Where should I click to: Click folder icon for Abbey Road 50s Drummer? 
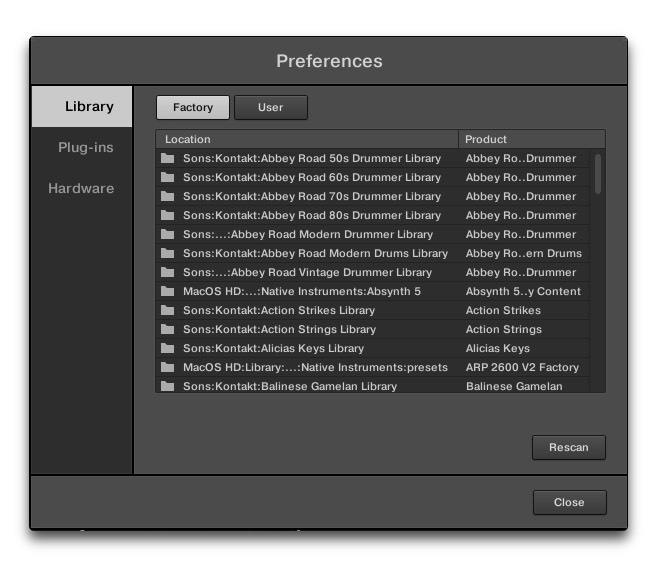[168, 158]
